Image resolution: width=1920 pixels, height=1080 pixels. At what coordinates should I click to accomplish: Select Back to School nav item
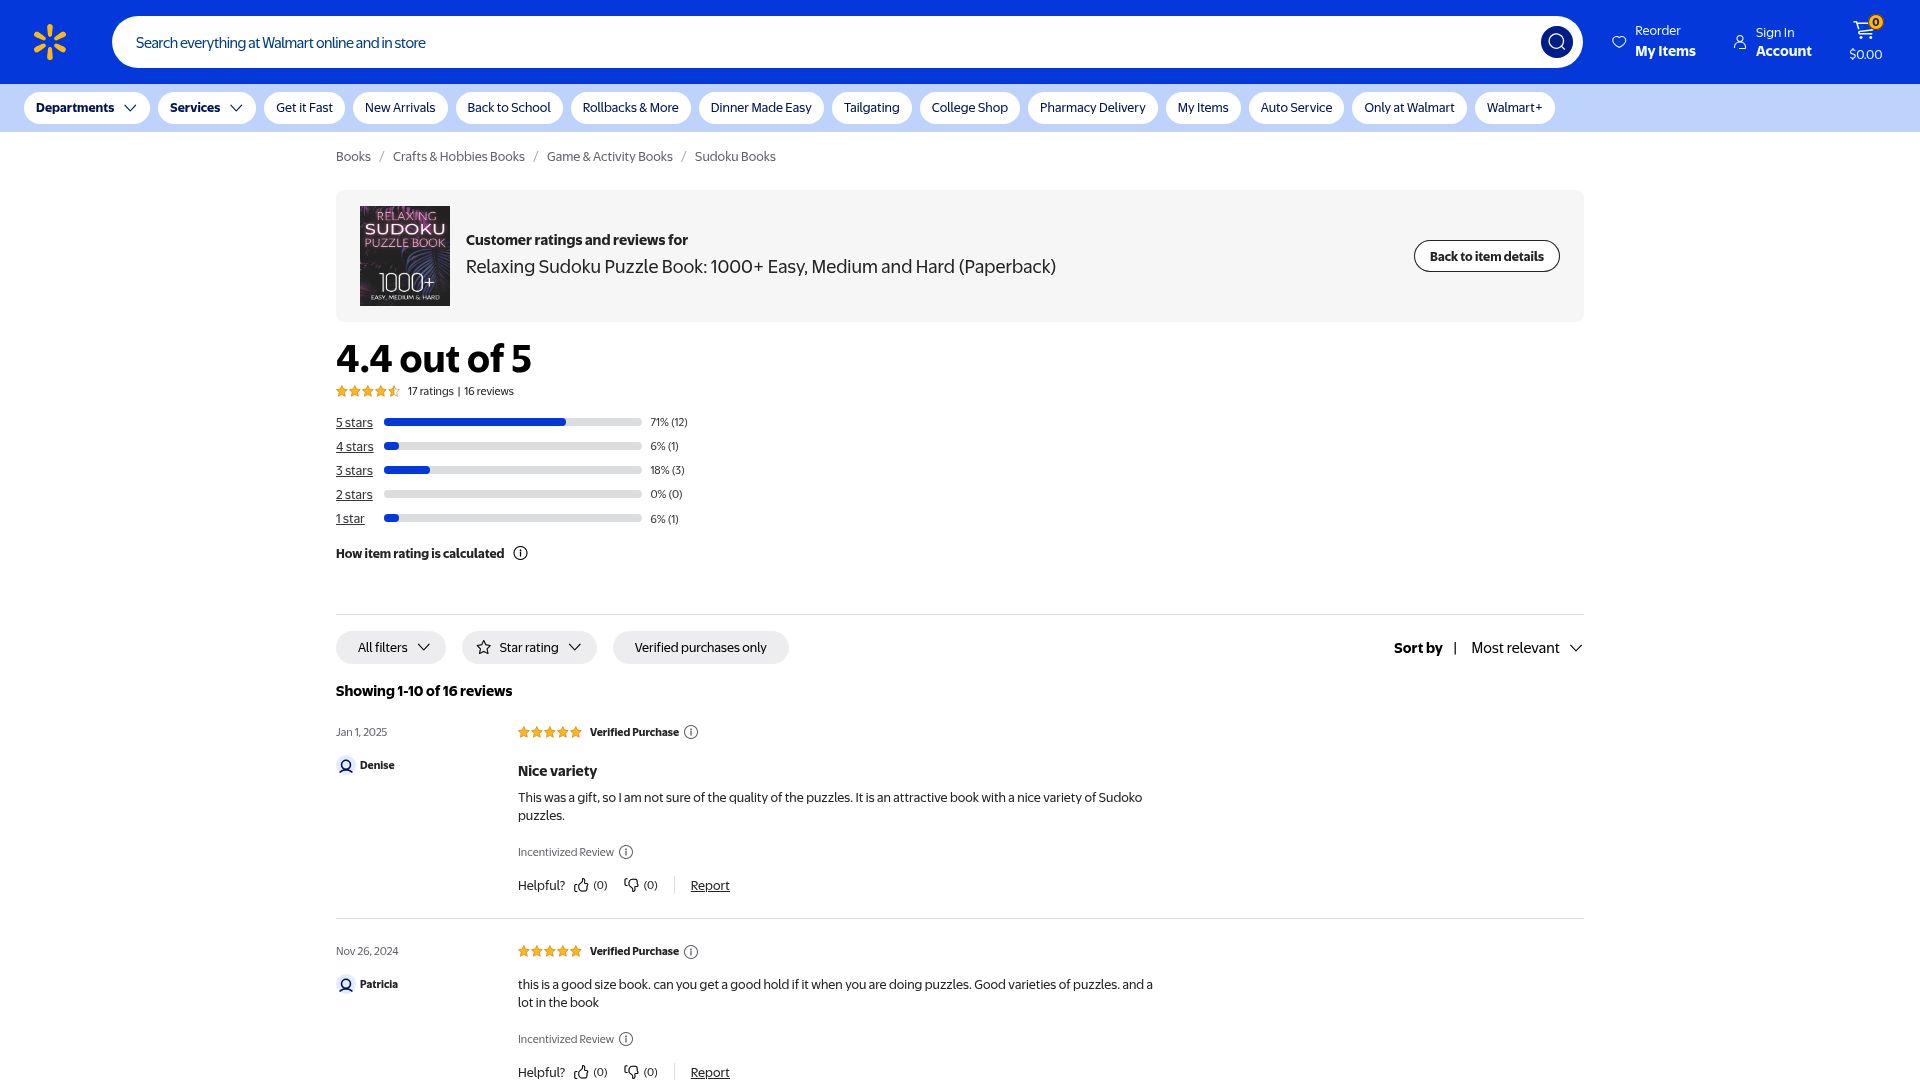click(x=509, y=108)
